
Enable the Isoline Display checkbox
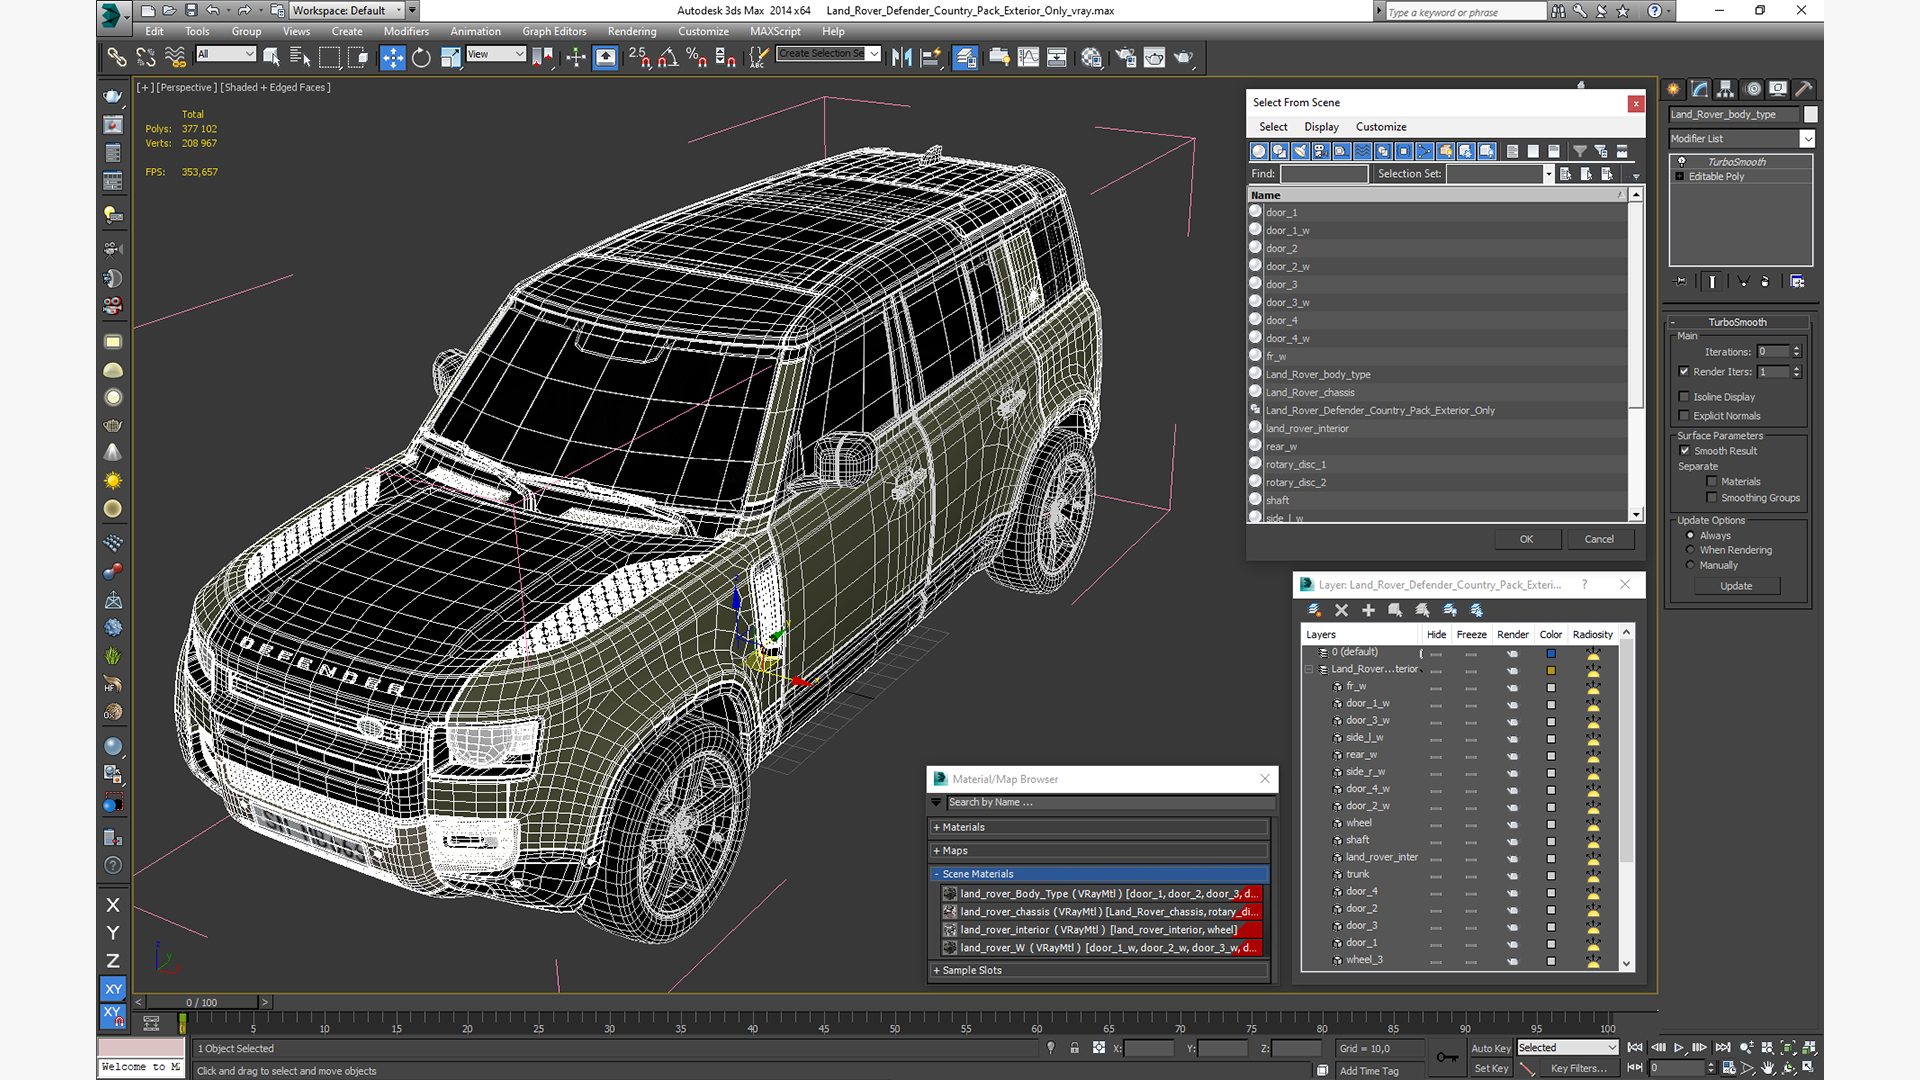pyautogui.click(x=1684, y=397)
